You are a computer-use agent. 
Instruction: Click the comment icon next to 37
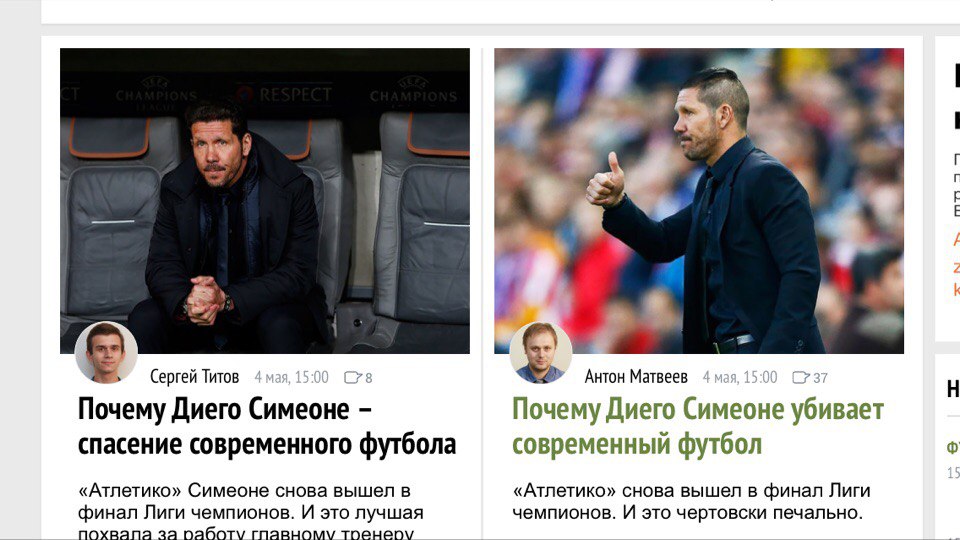(801, 377)
